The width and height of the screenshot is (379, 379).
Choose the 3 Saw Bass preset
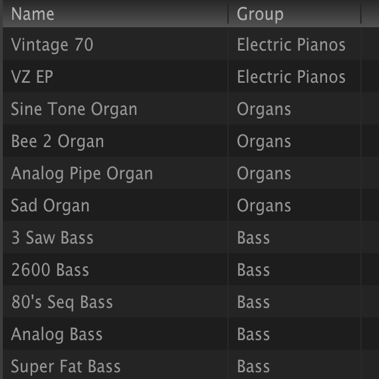click(52, 238)
